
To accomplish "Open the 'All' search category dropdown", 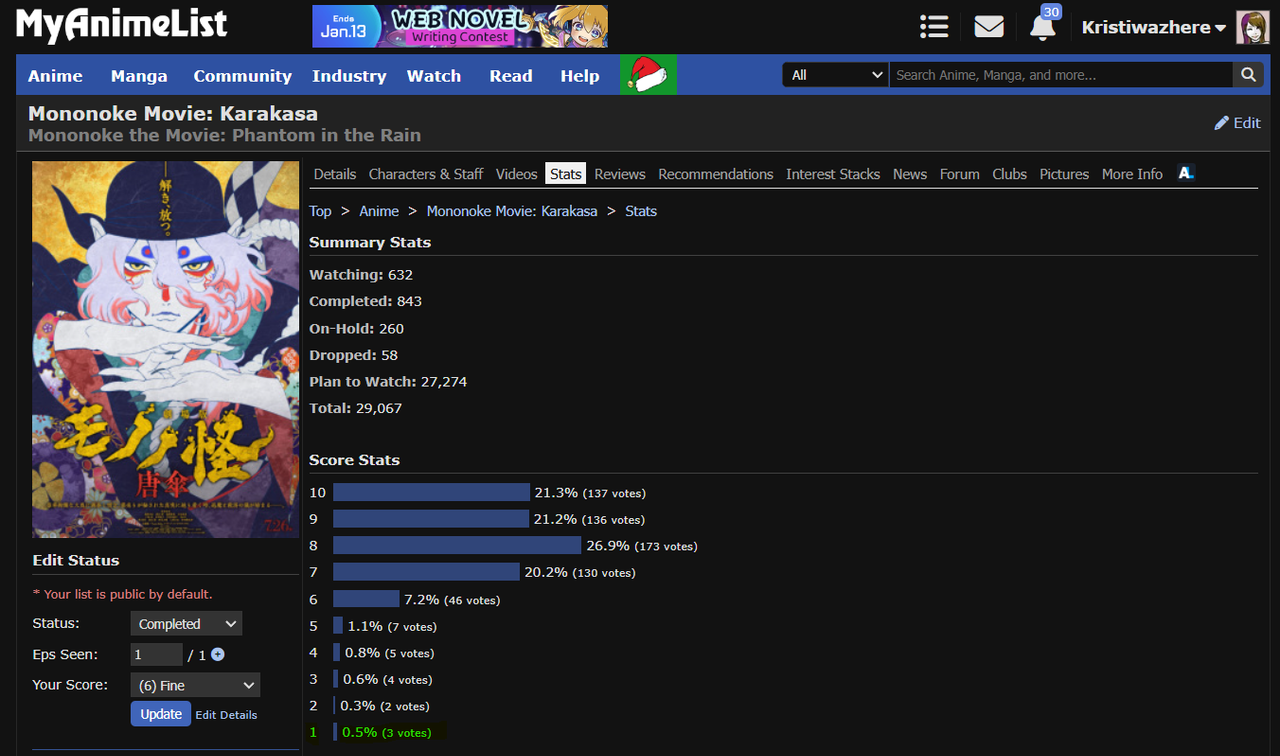I will (x=836, y=75).
